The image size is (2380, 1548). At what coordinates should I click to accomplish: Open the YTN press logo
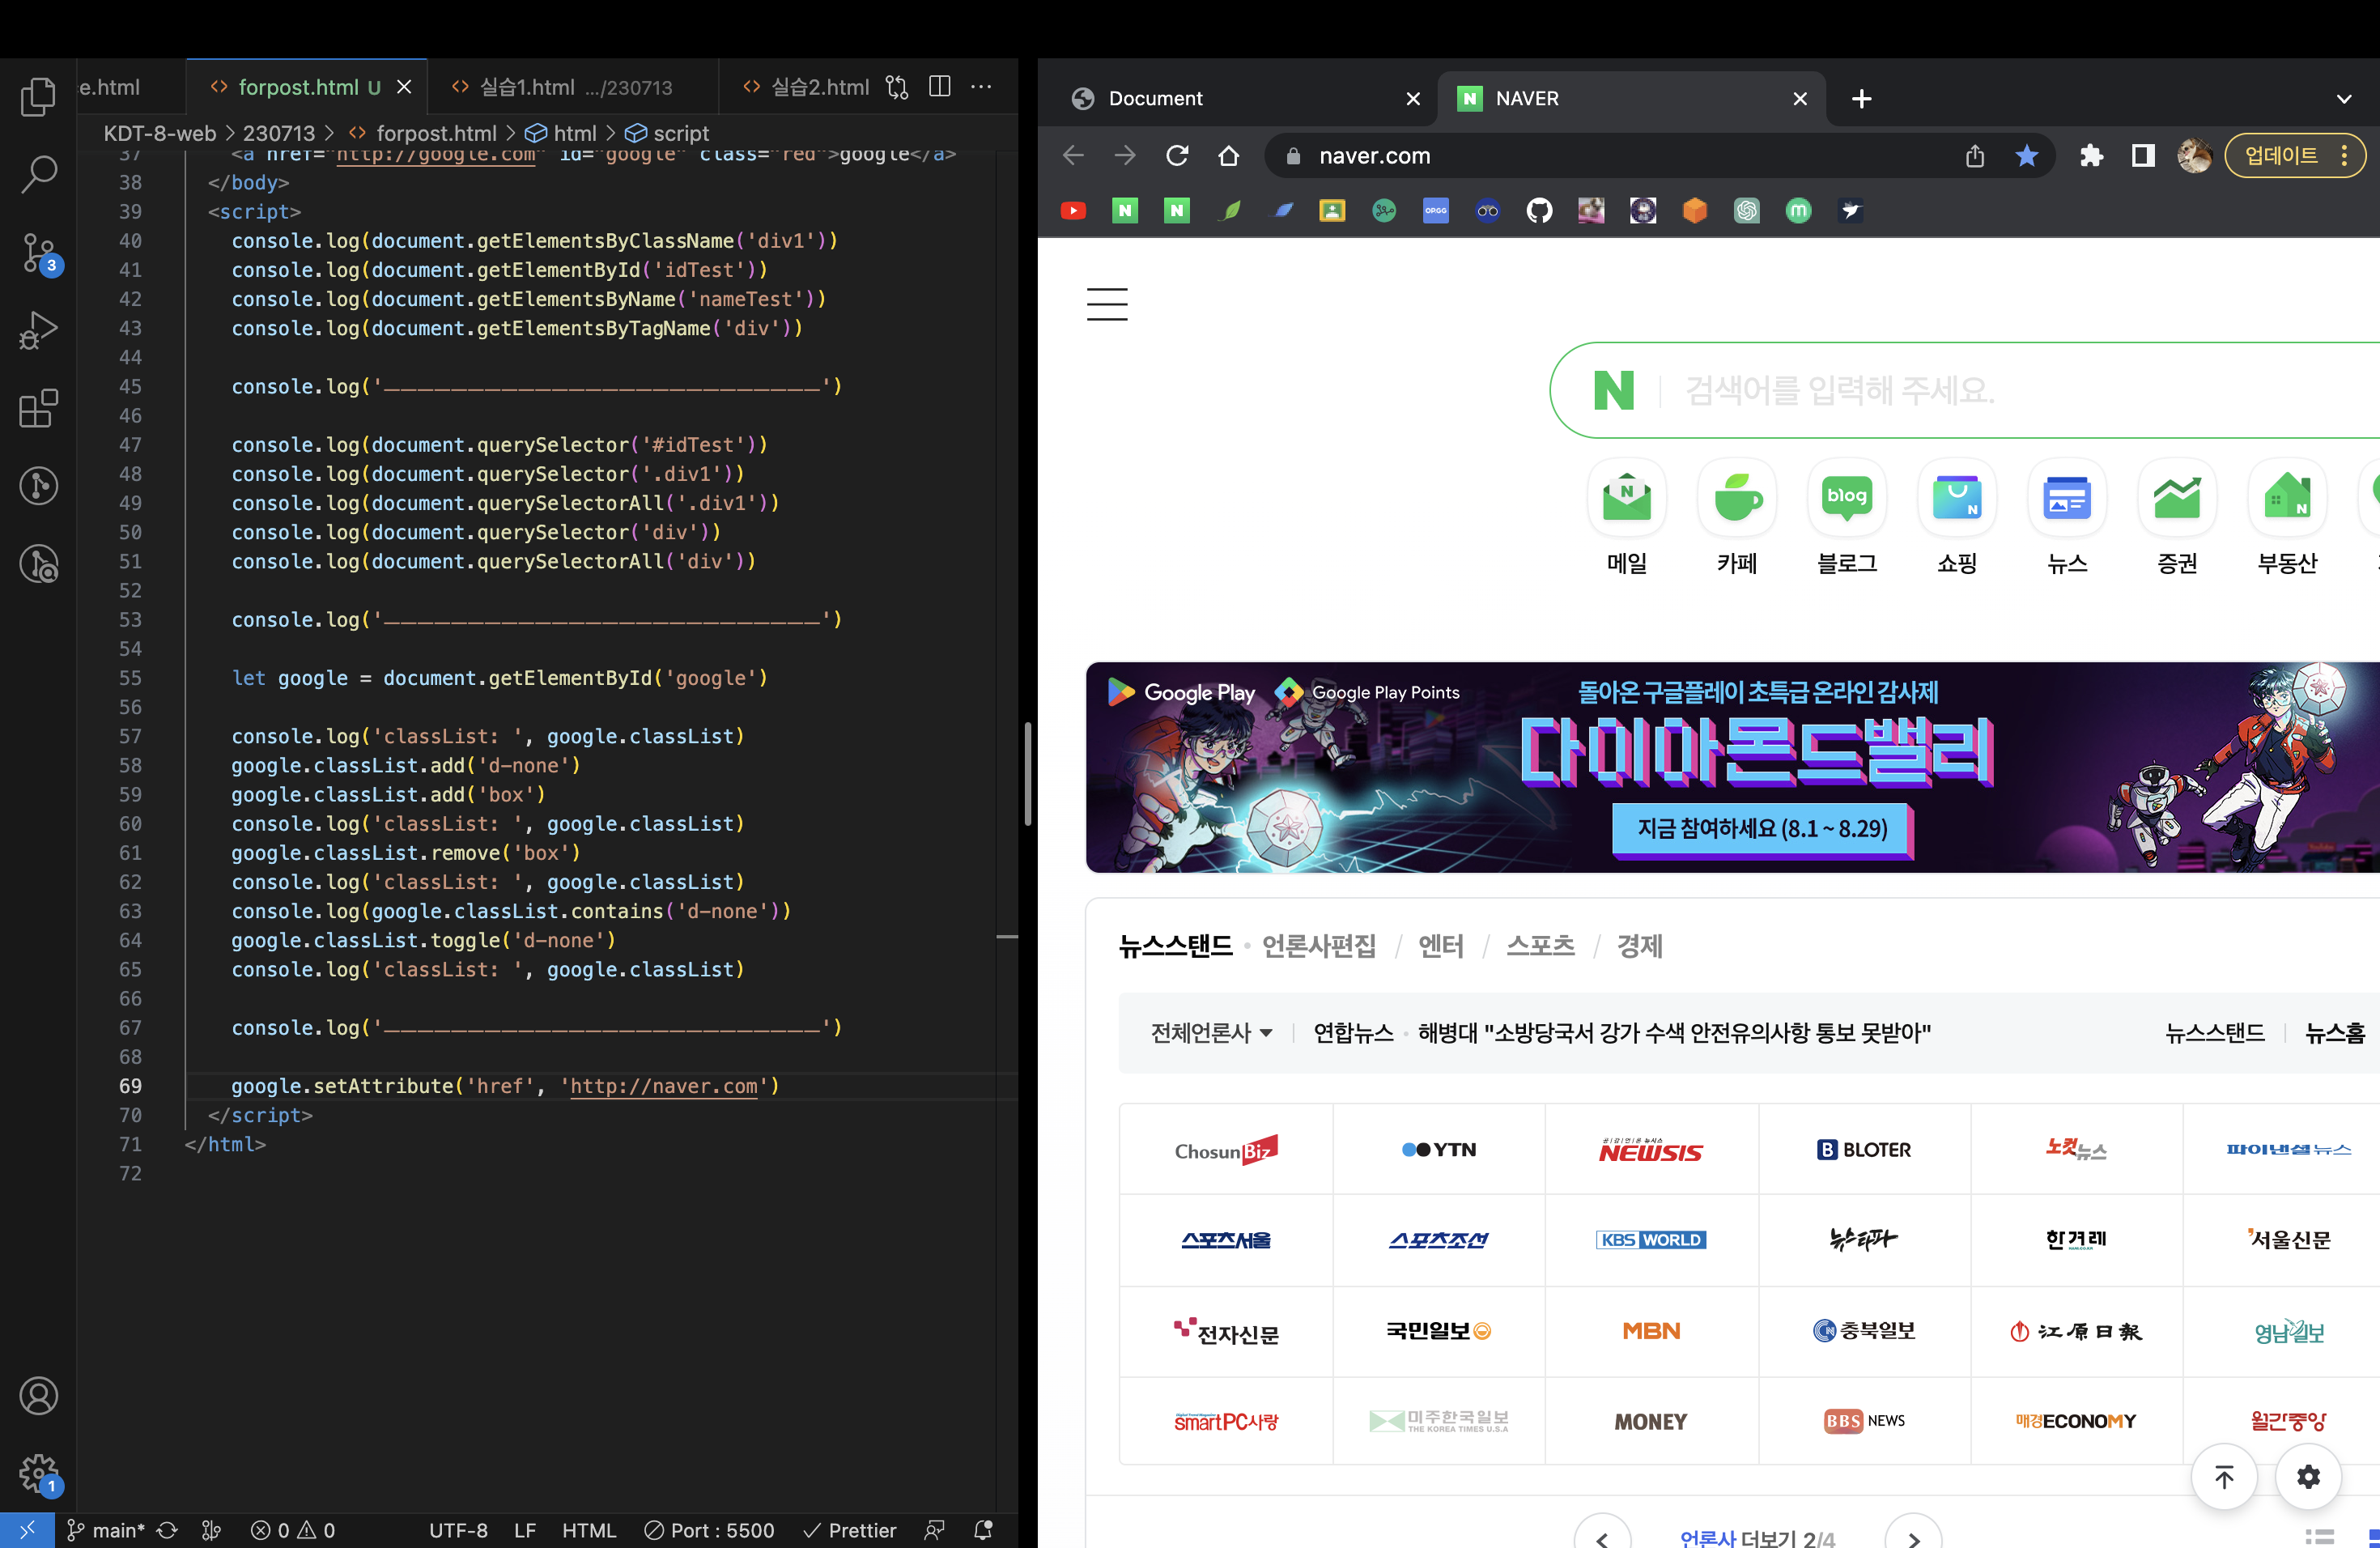(1439, 1149)
